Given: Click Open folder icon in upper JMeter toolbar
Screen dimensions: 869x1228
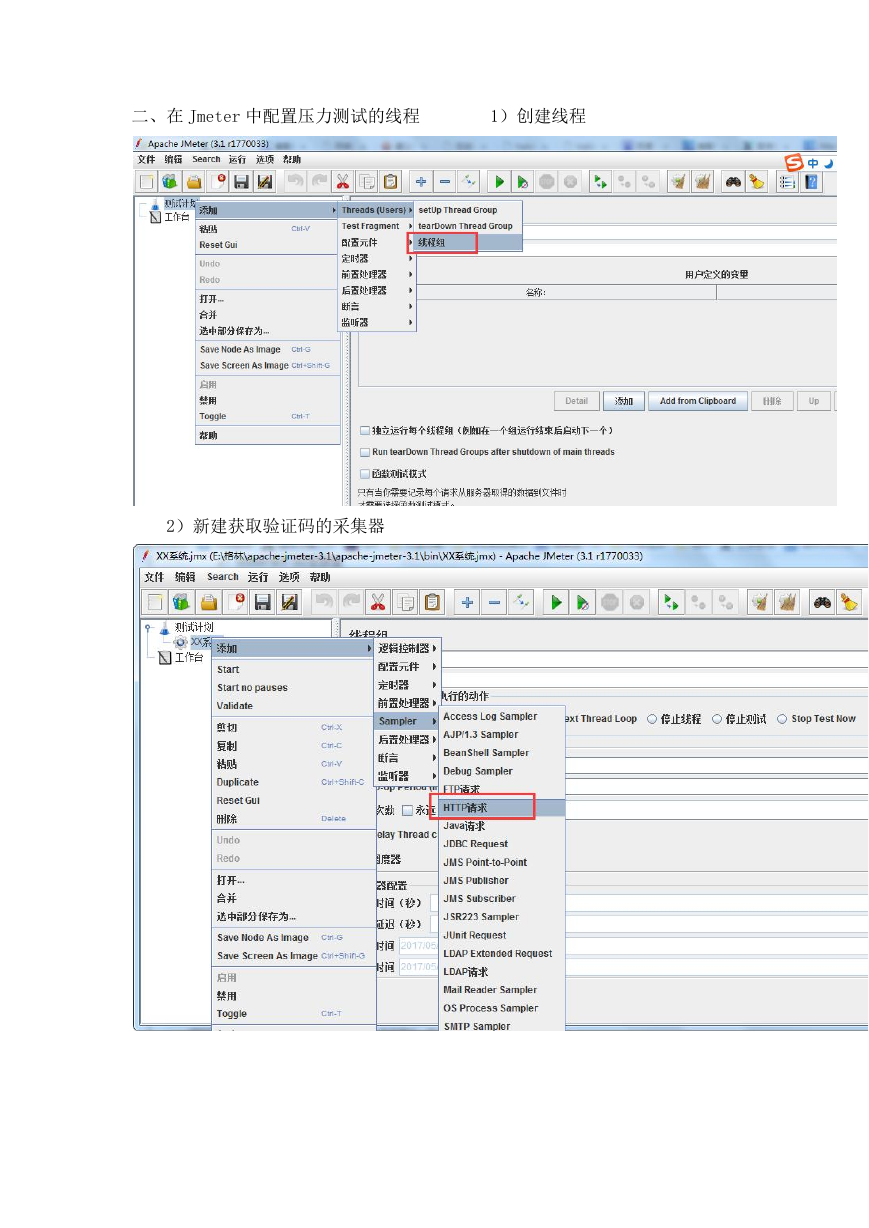Looking at the screenshot, I should click(194, 181).
